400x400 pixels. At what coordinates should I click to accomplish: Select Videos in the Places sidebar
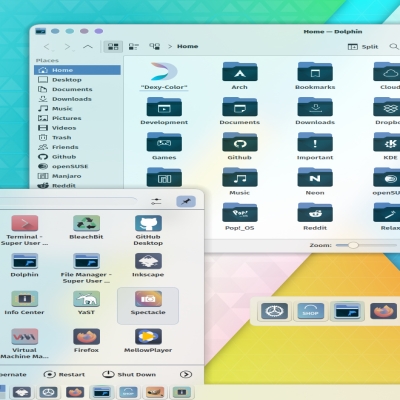77,128
